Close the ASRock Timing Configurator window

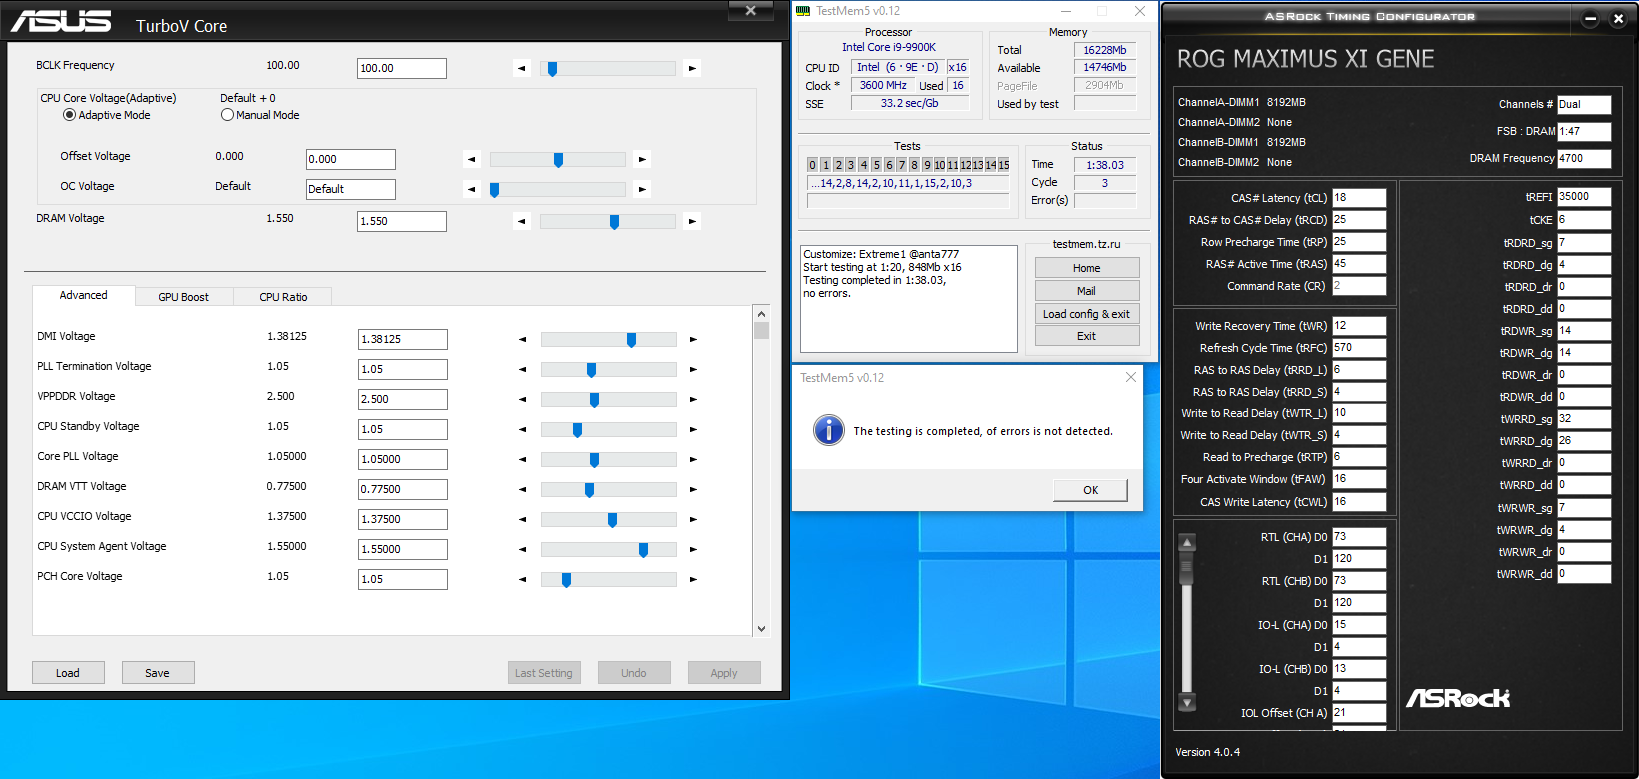[1618, 18]
